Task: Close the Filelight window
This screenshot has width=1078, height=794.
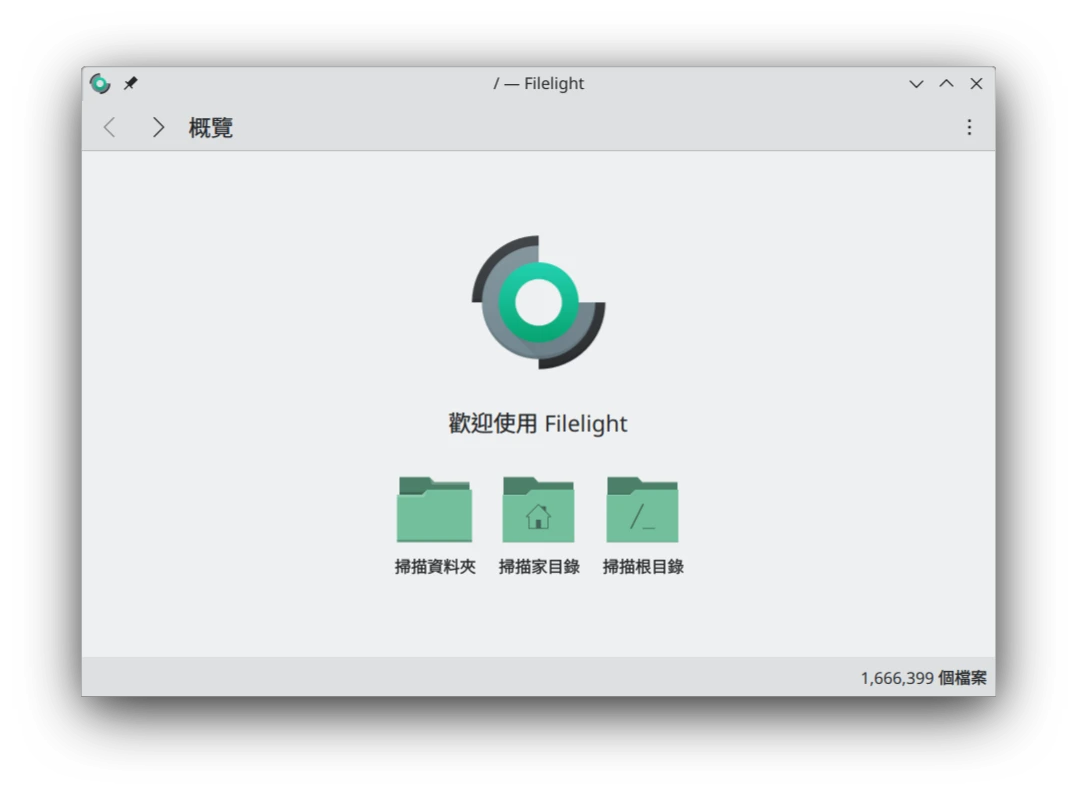Action: point(976,84)
